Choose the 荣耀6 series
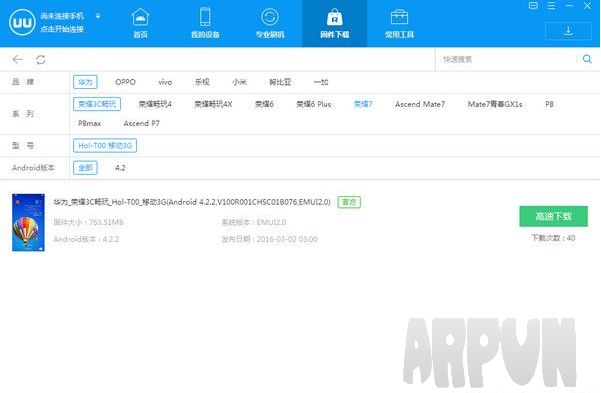 click(264, 104)
